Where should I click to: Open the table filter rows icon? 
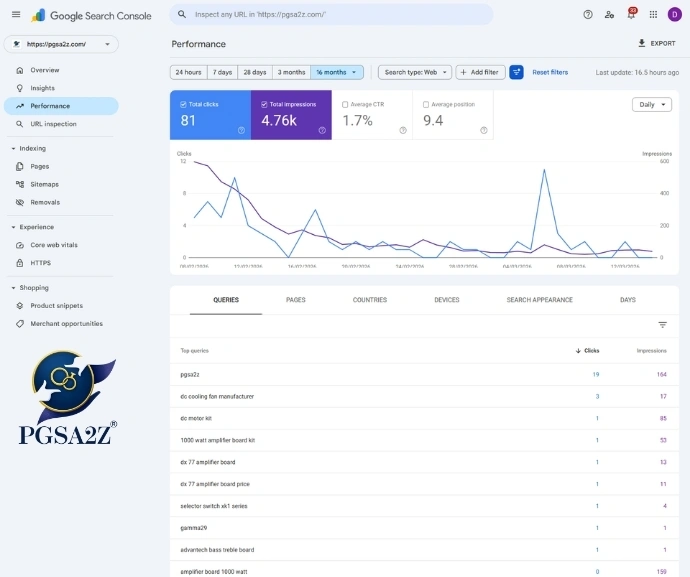(662, 325)
